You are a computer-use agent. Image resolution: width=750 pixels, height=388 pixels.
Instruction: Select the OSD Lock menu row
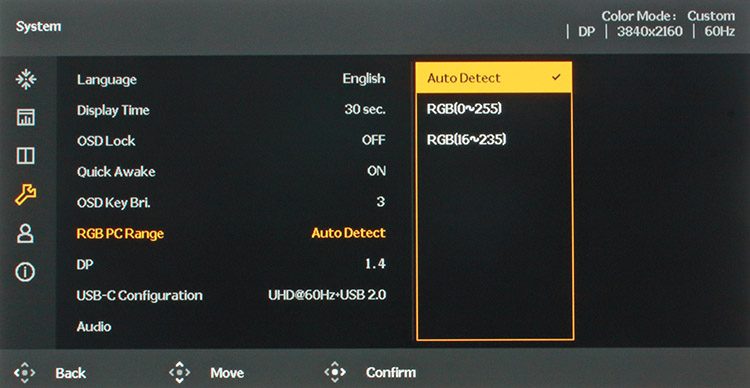[x=231, y=141]
